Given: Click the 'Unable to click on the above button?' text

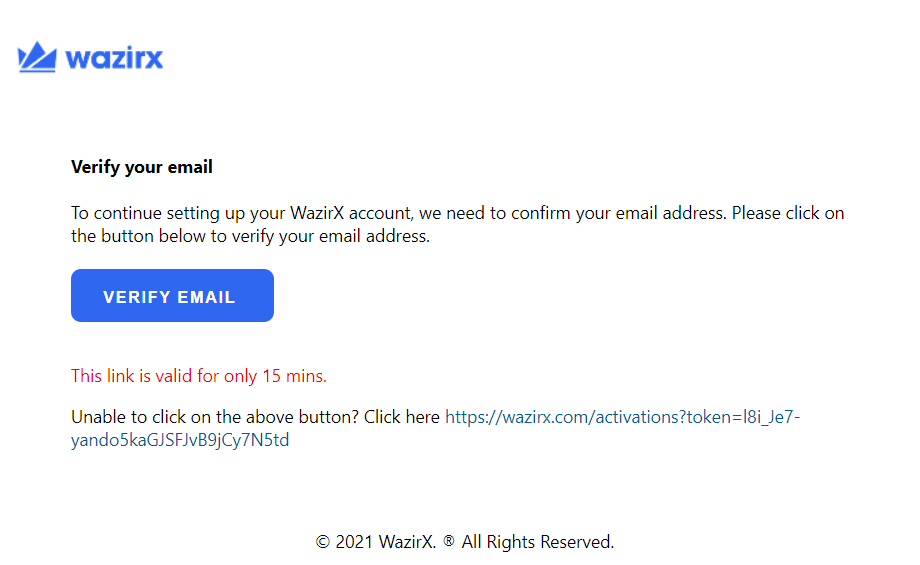Looking at the screenshot, I should point(215,417).
